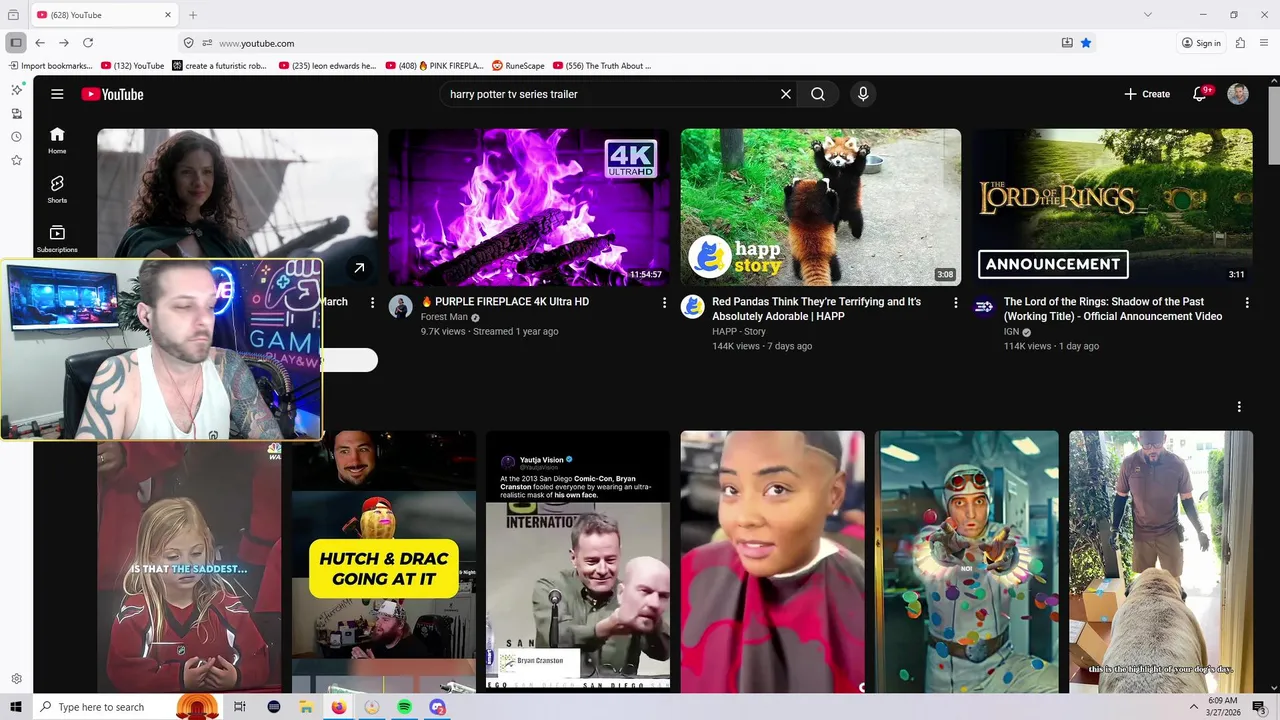Expand the list-all-tabs chevron
1280x720 pixels.
point(1148,15)
